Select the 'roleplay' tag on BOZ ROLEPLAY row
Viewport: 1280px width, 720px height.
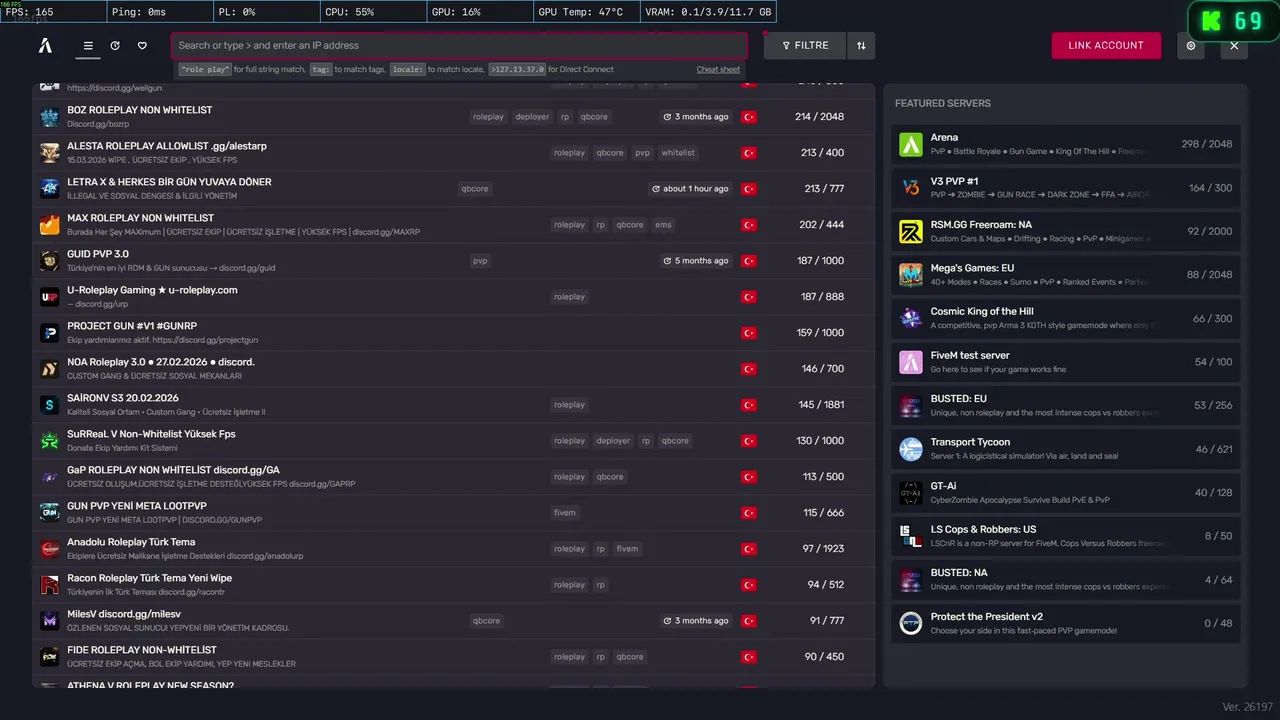[489, 117]
